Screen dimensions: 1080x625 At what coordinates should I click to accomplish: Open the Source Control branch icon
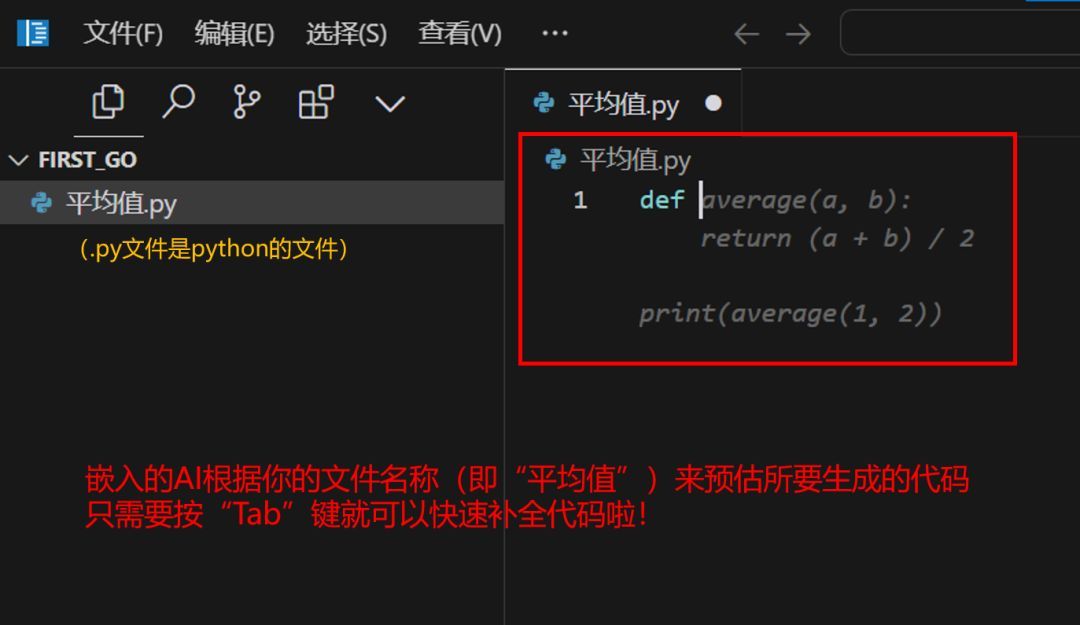click(x=247, y=101)
